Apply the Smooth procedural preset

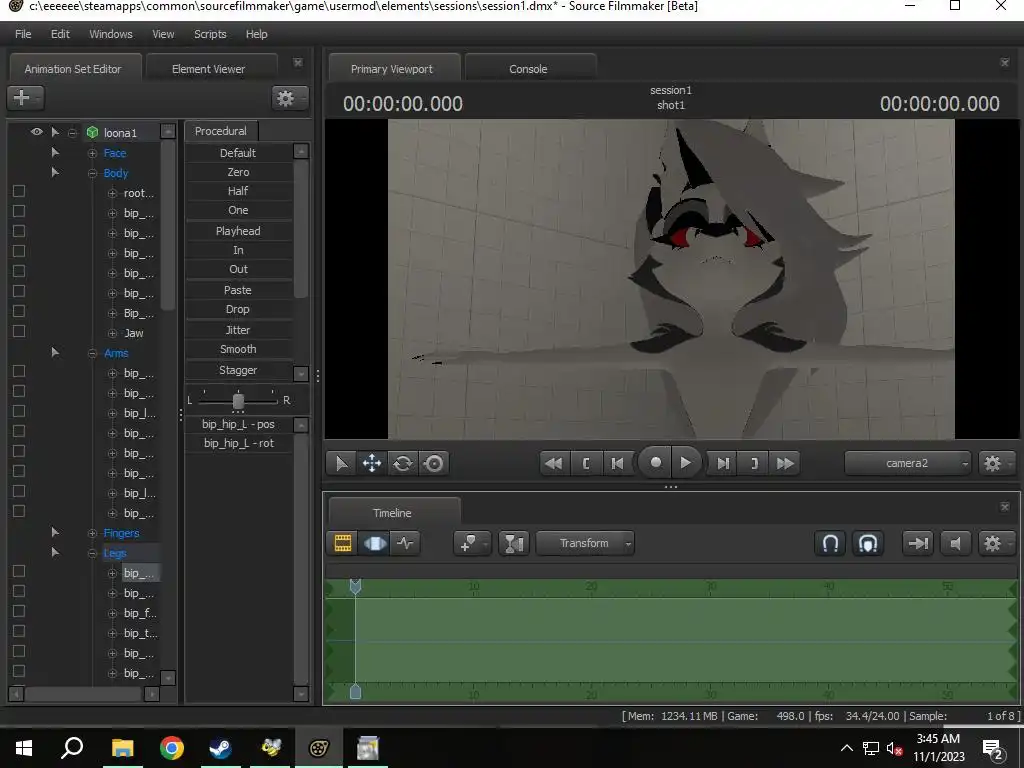(x=238, y=349)
